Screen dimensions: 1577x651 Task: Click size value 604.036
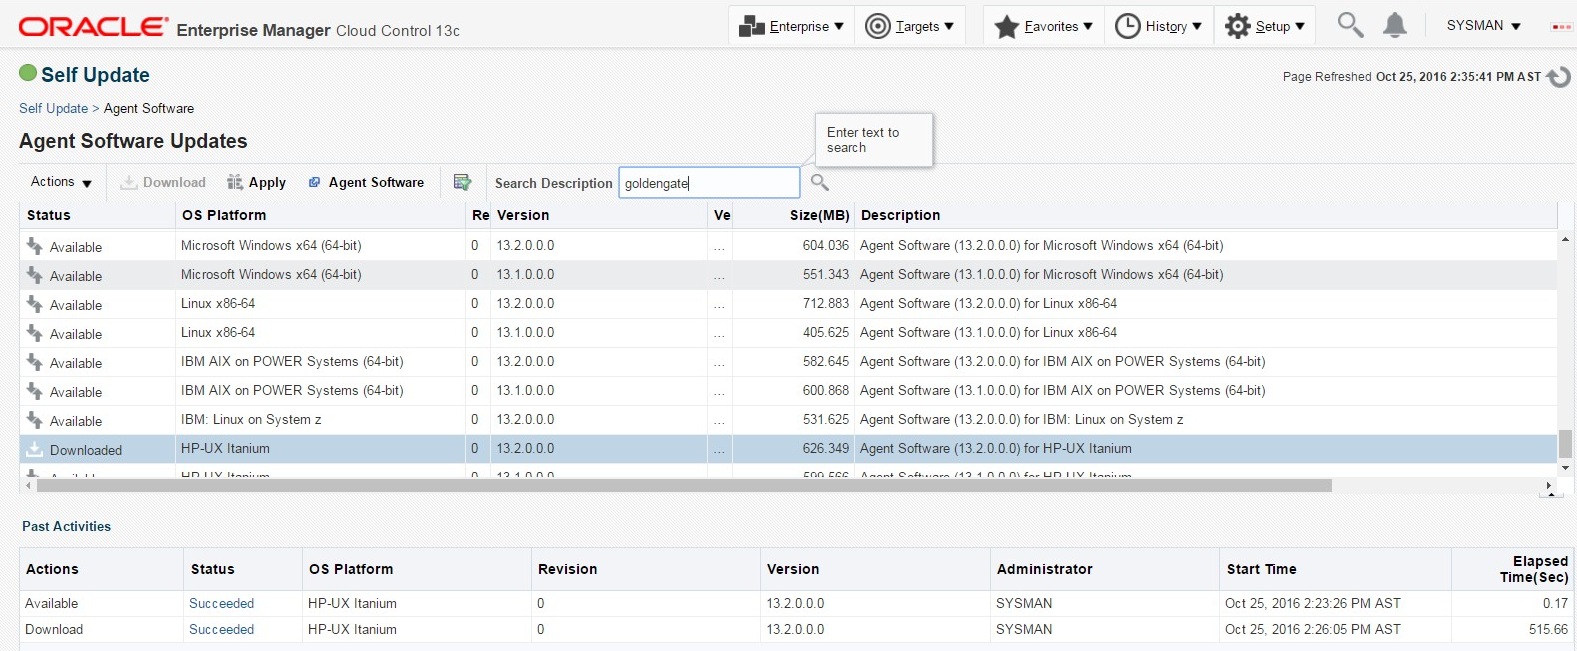[825, 245]
